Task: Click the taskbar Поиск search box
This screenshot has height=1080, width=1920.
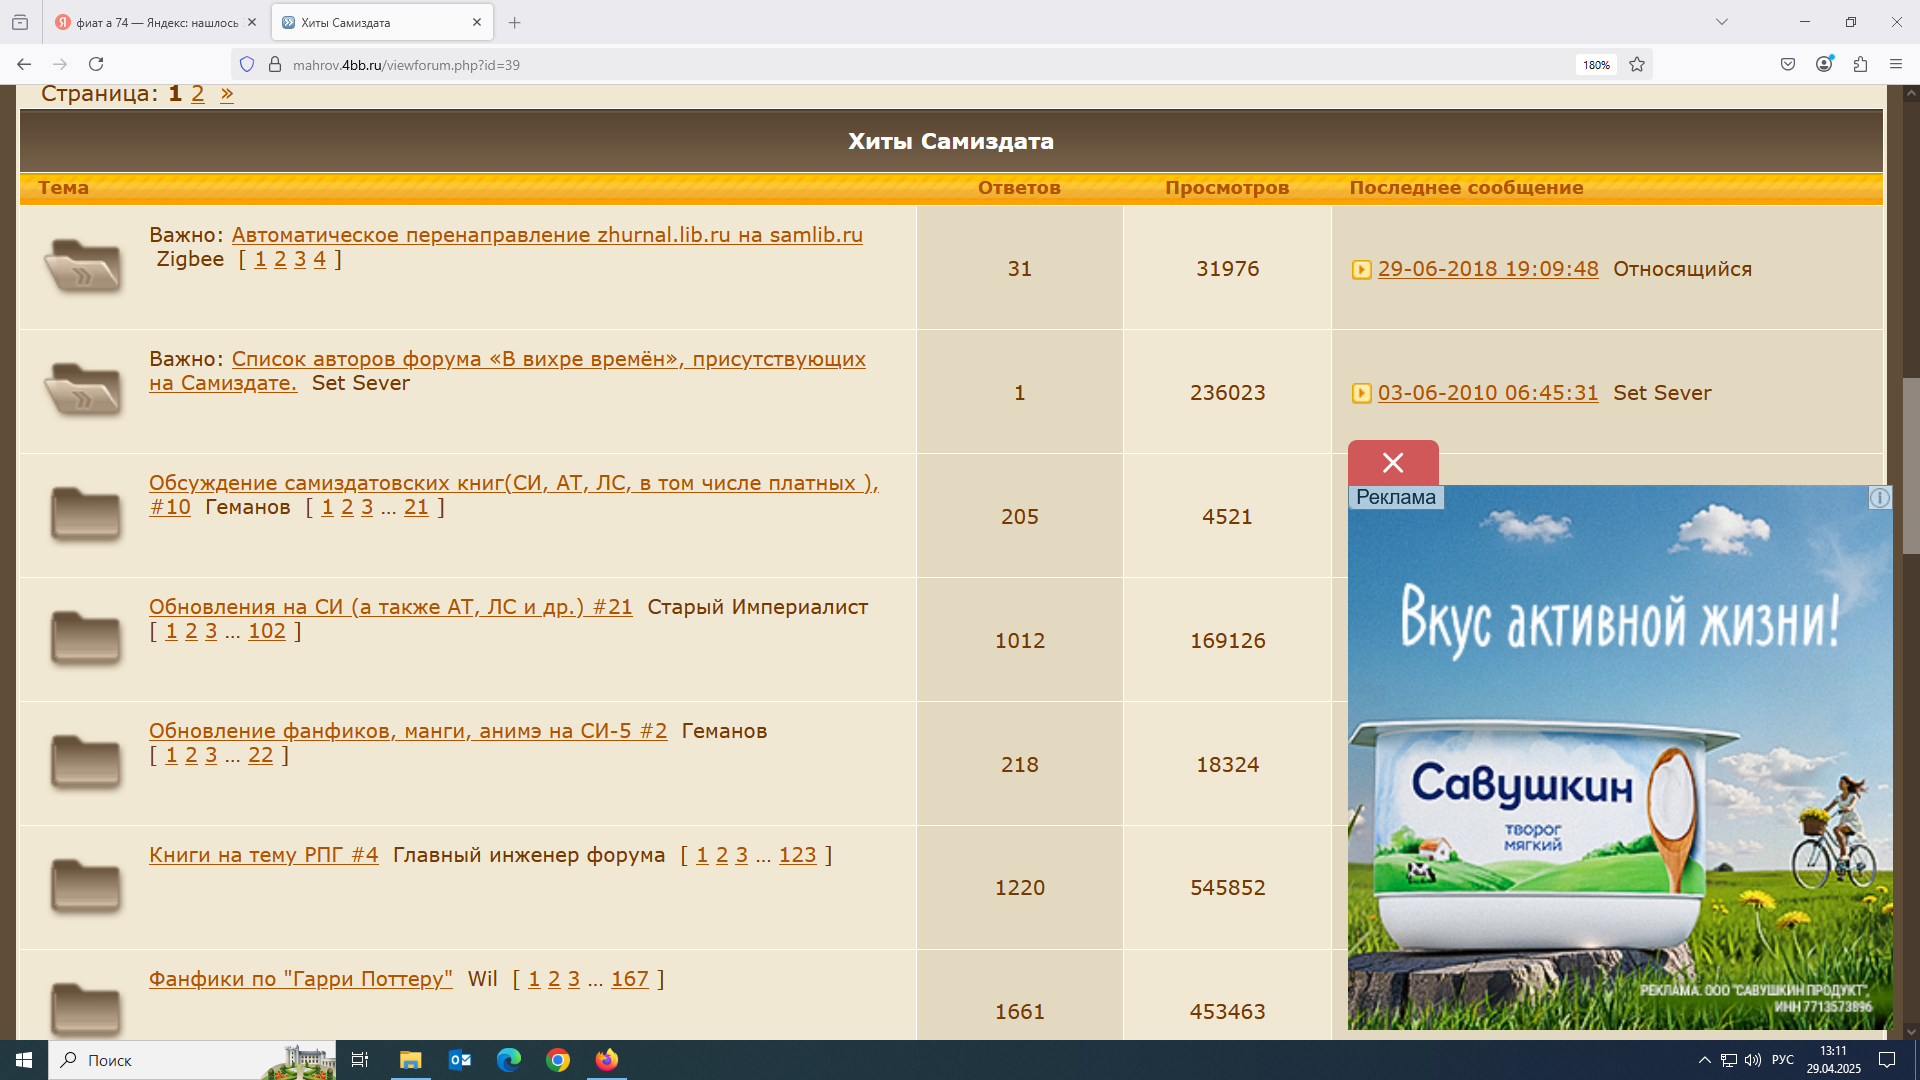Action: point(192,1060)
